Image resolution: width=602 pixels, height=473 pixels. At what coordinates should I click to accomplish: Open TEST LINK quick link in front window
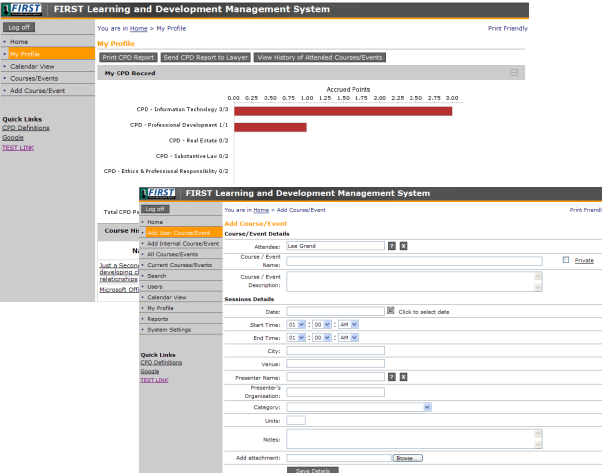(x=154, y=380)
